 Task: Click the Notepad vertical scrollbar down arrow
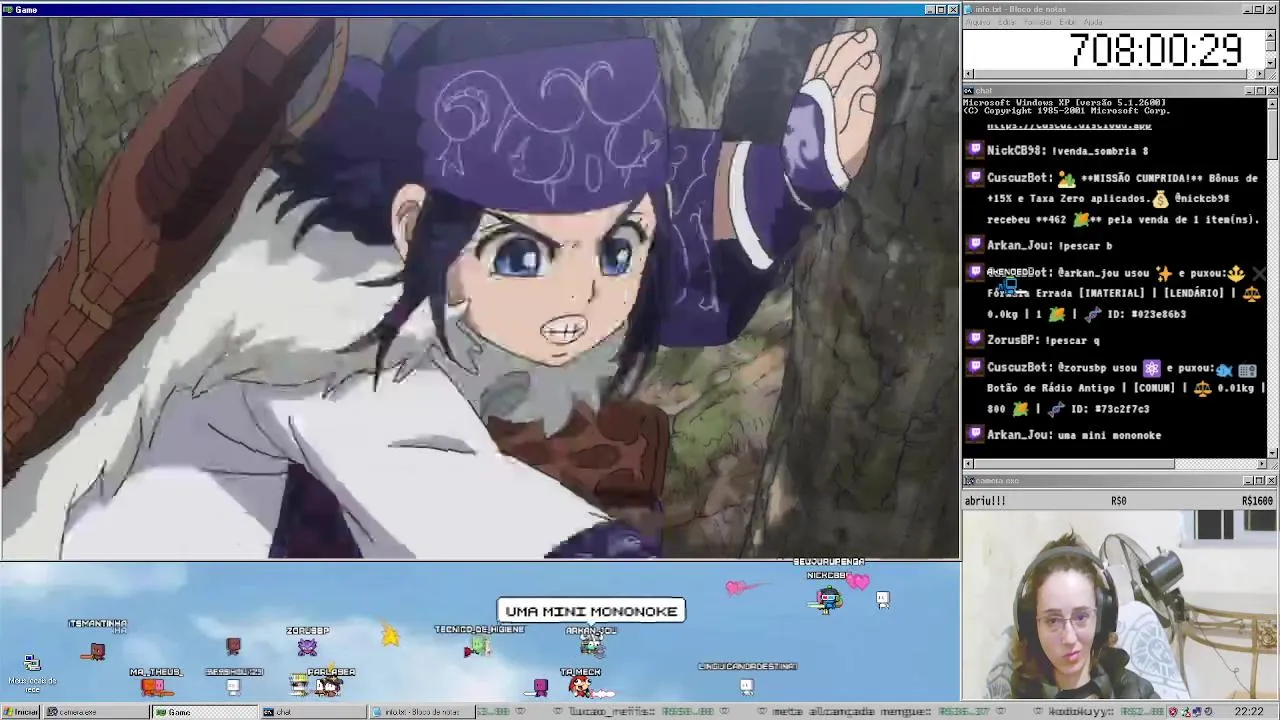click(1272, 64)
